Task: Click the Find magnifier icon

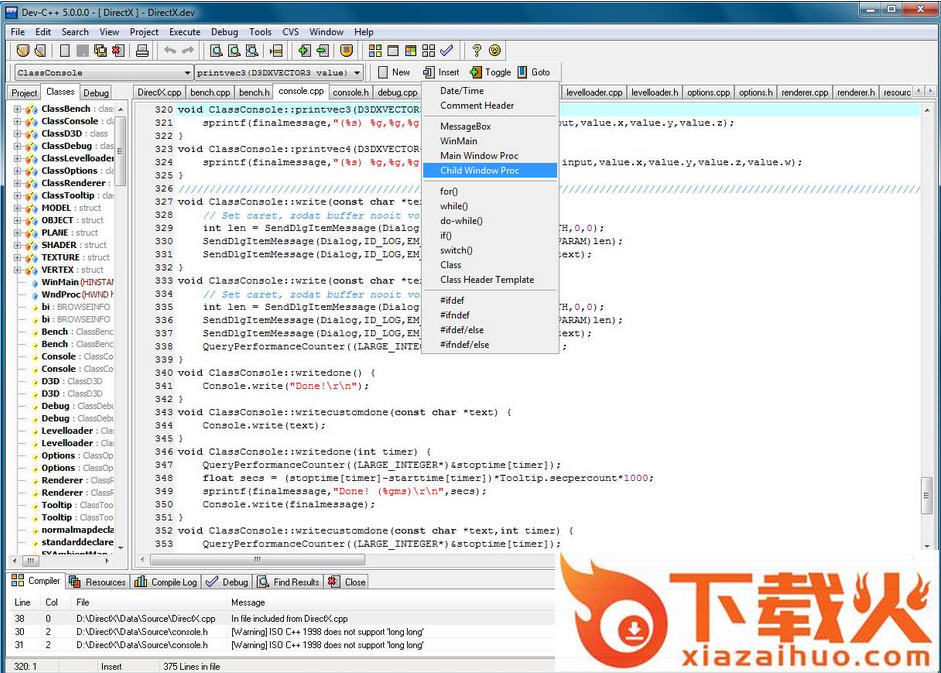Action: pos(216,51)
